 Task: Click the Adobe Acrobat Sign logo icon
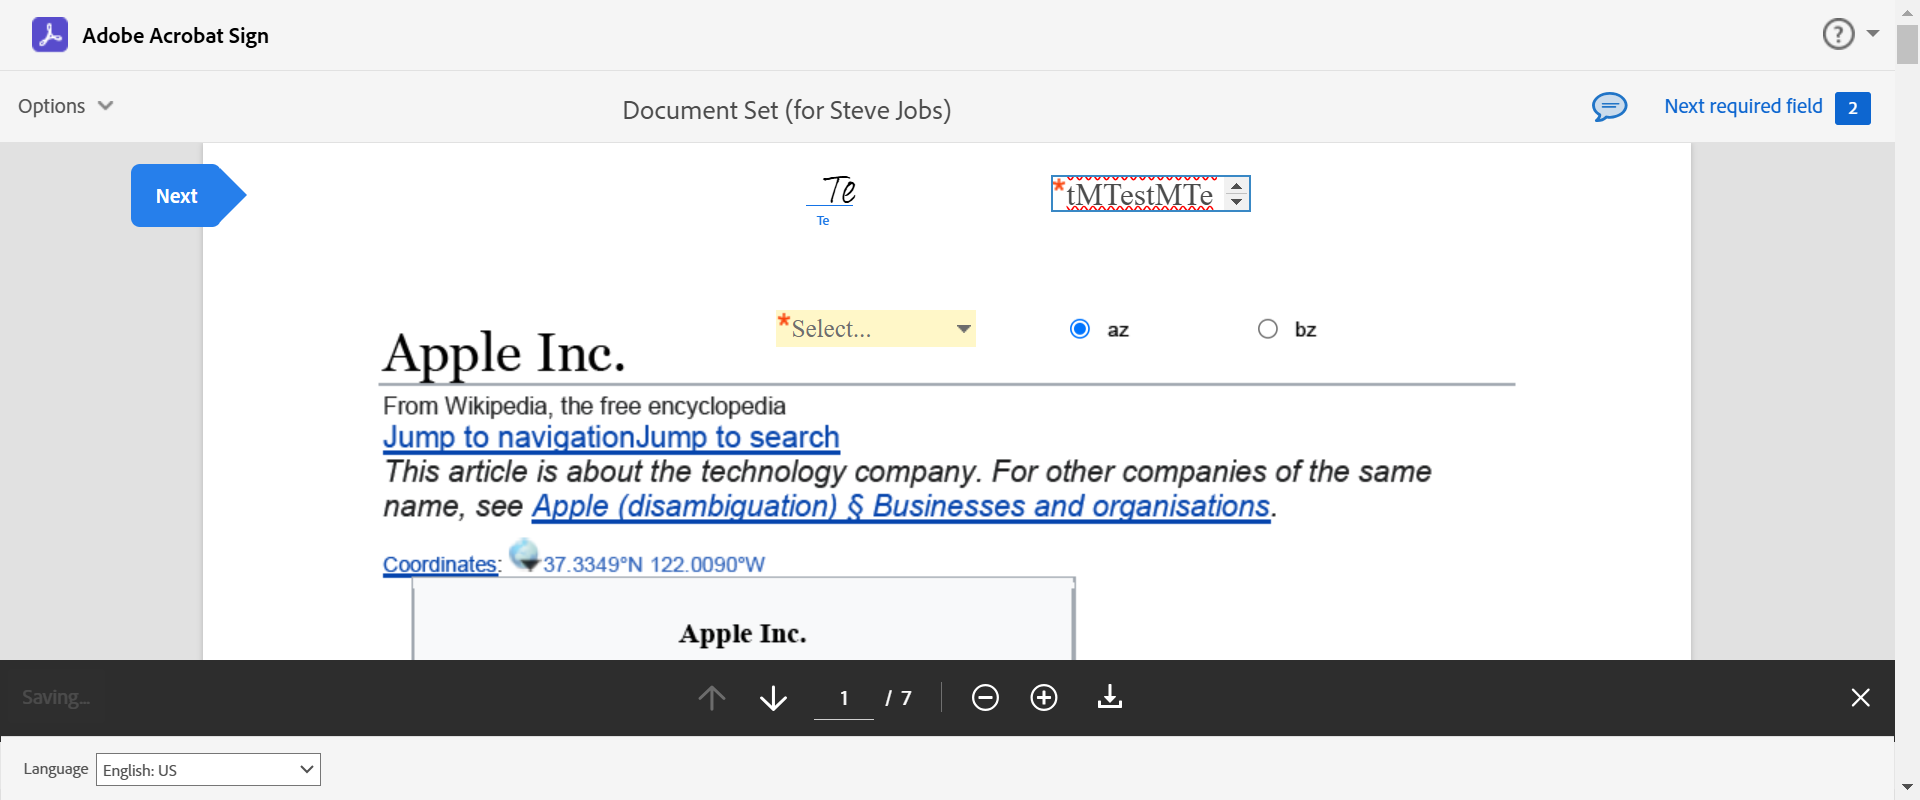[50, 35]
